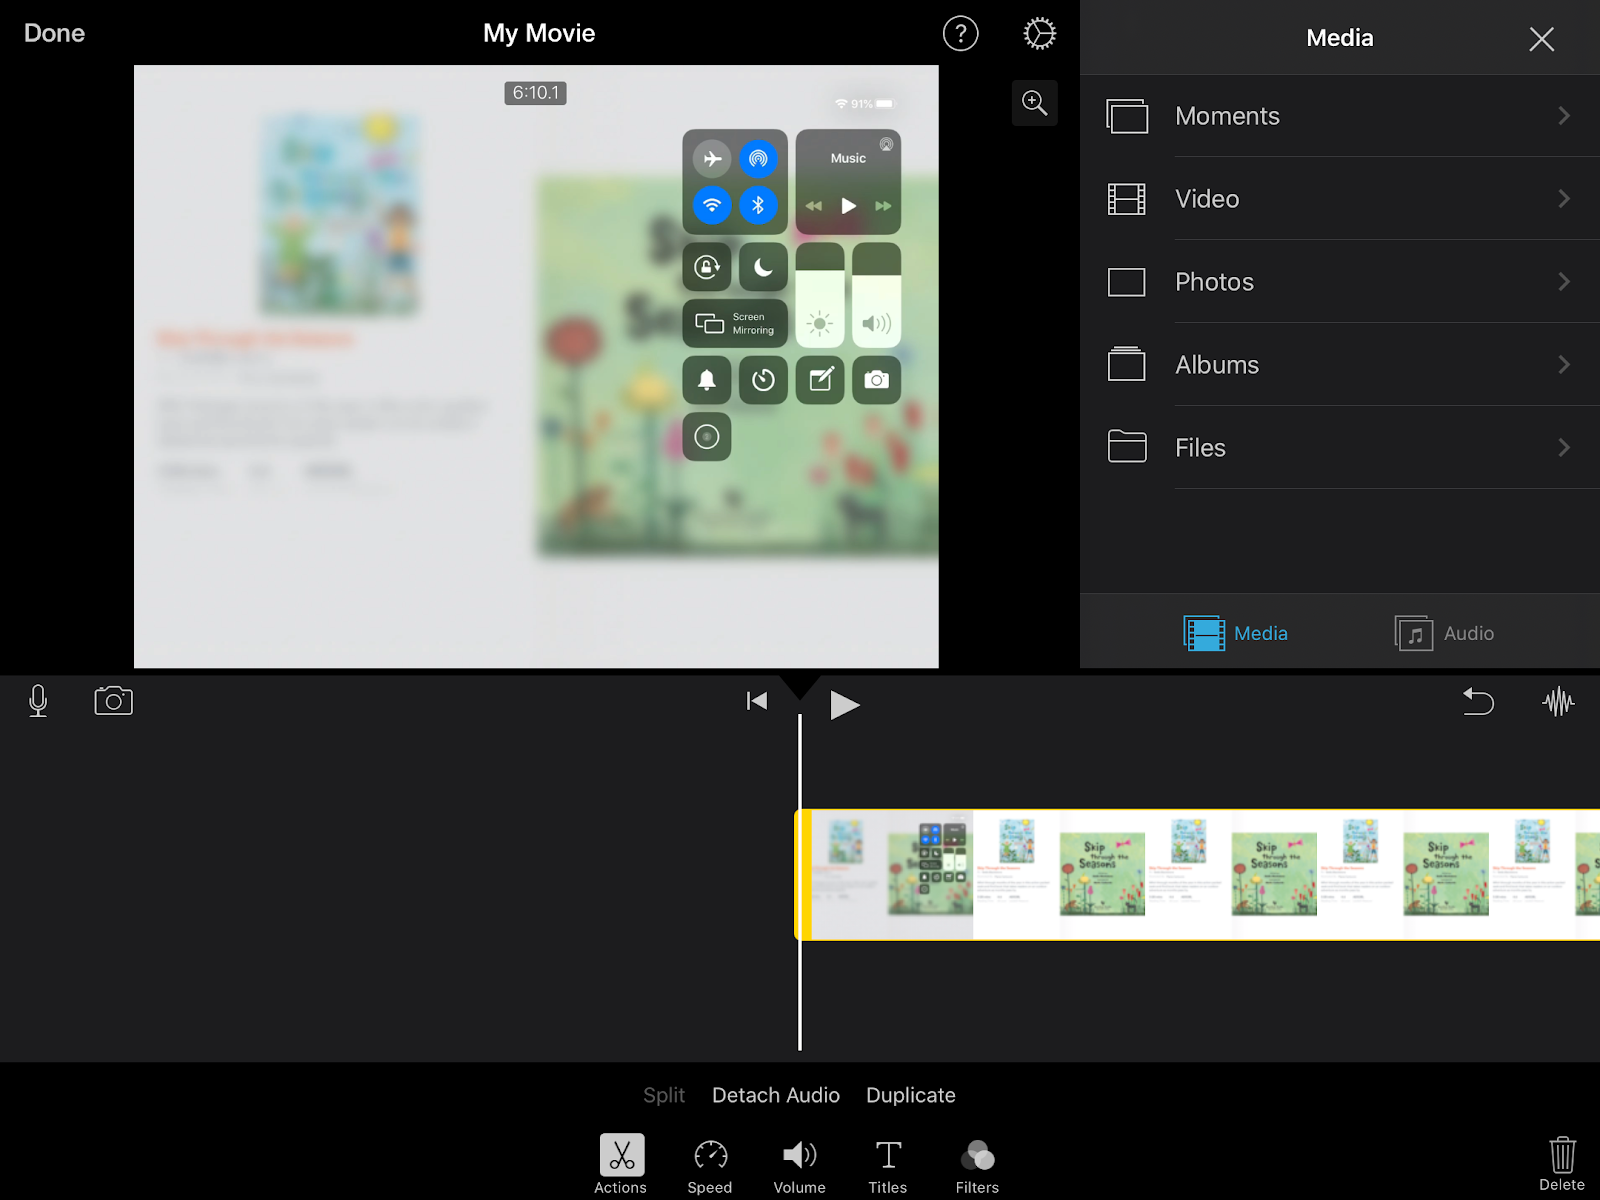The image size is (1600, 1200).
Task: Tap the Files folder icon
Action: pos(1127,446)
